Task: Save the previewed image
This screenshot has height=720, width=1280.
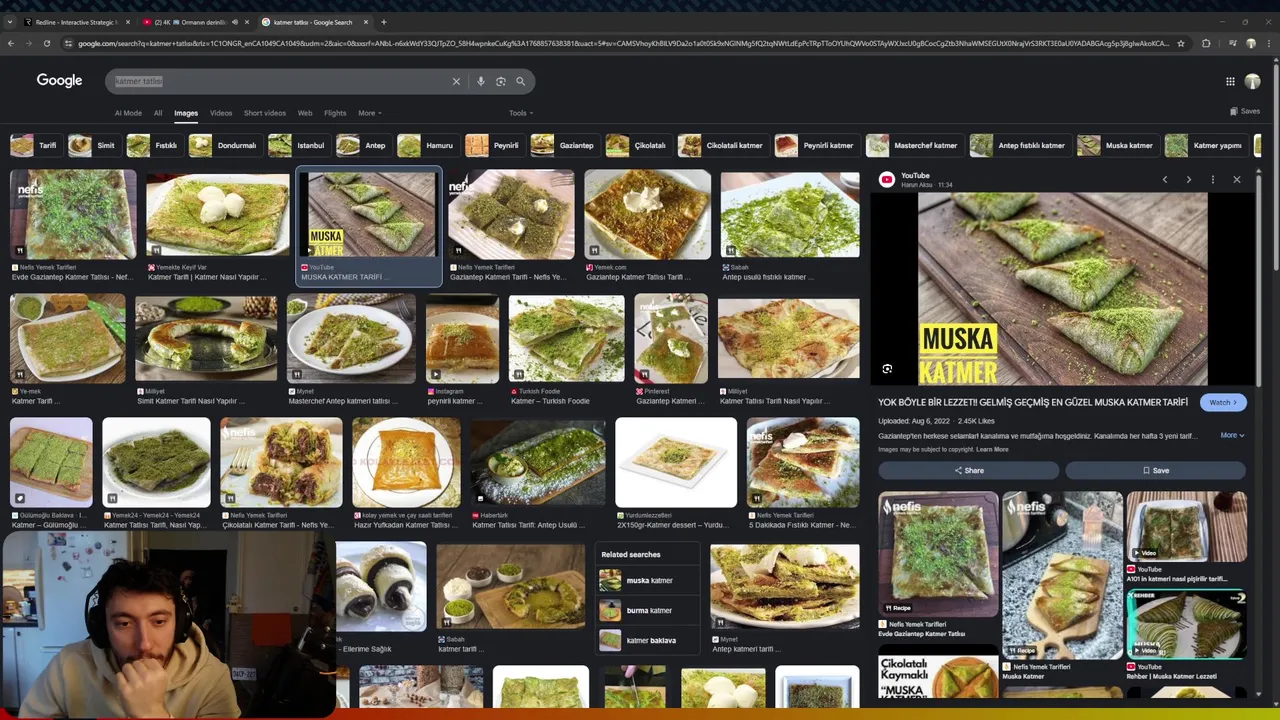Action: [x=1155, y=470]
